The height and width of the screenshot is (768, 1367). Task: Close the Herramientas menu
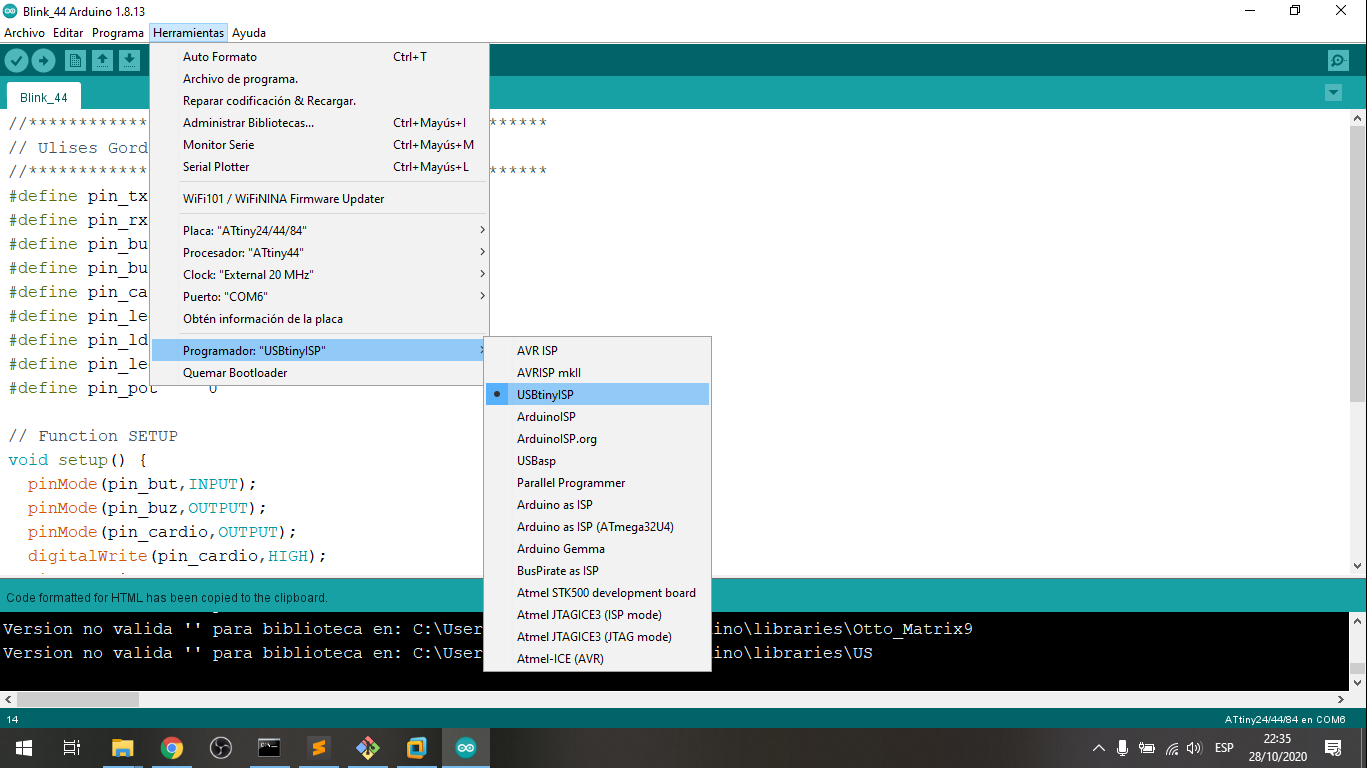pos(188,33)
